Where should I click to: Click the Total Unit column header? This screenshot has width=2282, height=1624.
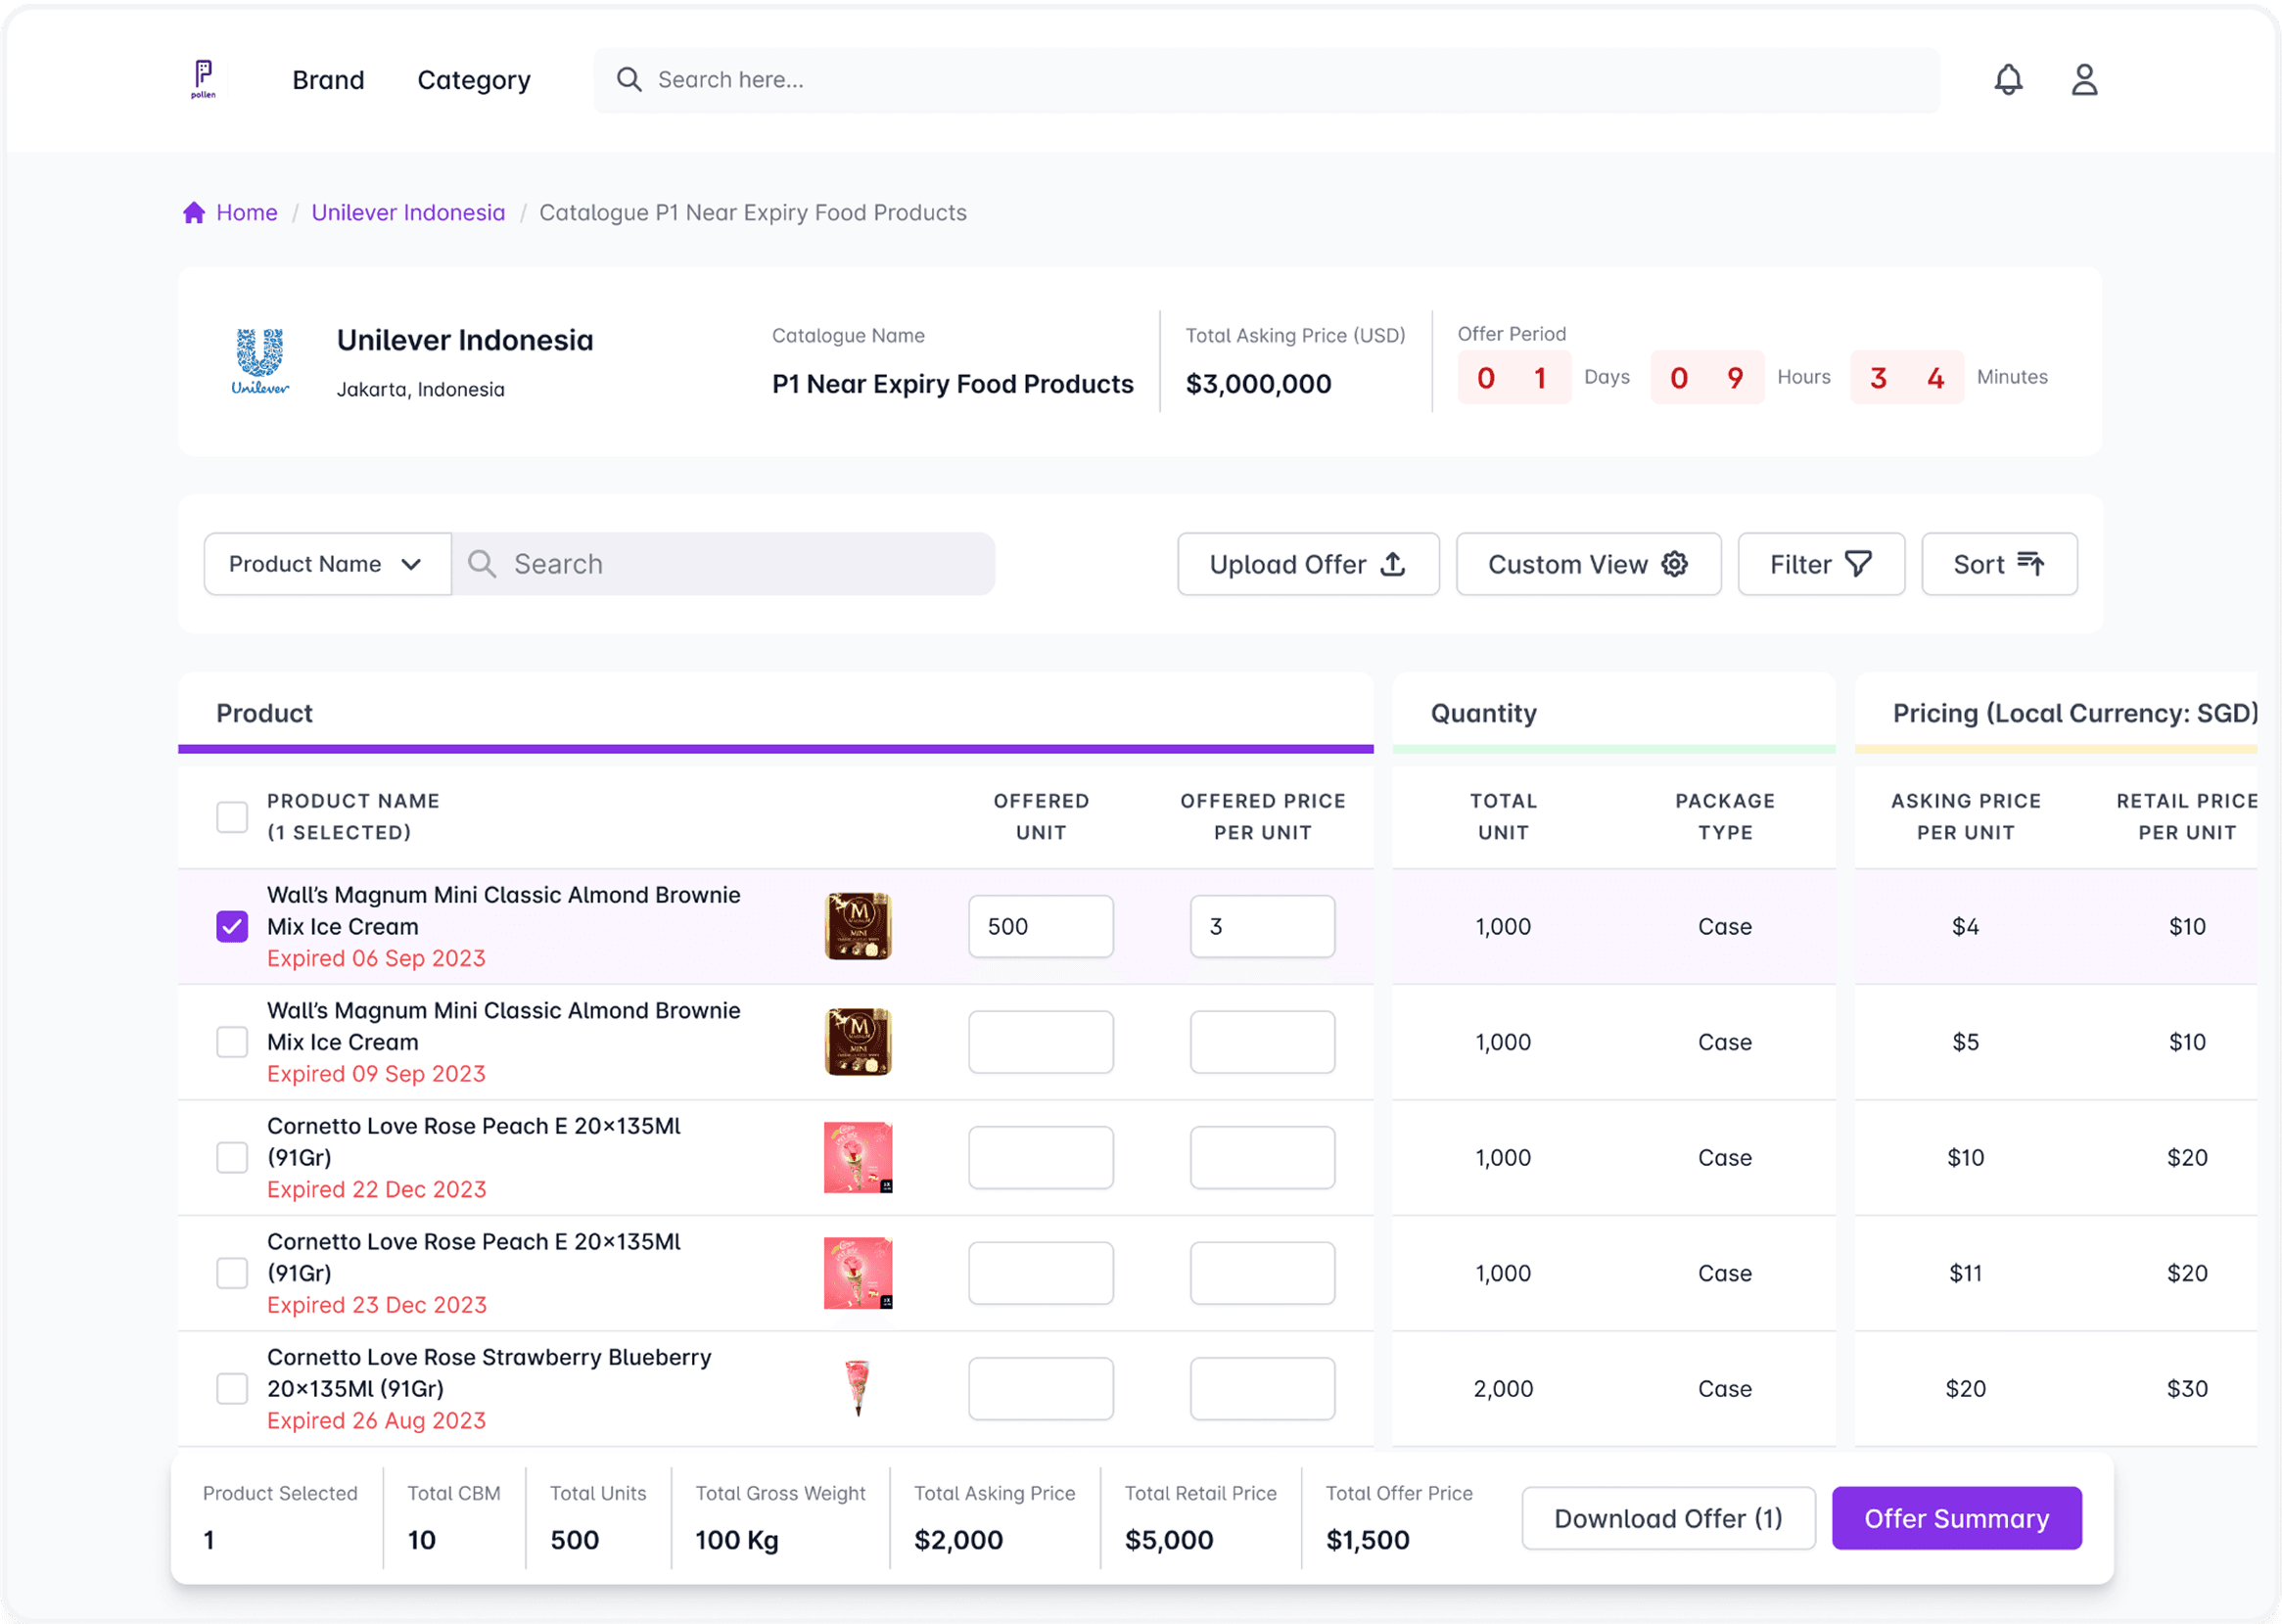pos(1503,817)
